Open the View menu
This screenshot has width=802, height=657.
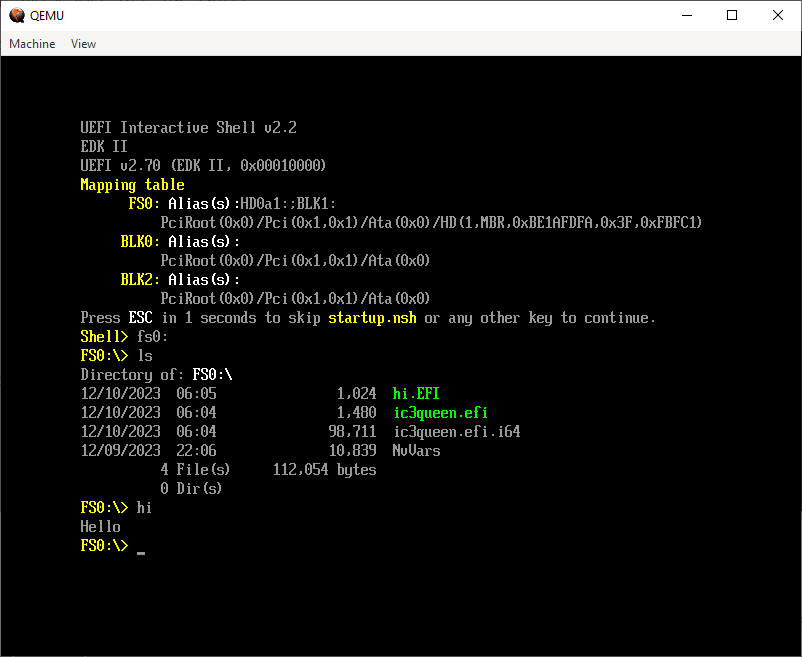(83, 43)
